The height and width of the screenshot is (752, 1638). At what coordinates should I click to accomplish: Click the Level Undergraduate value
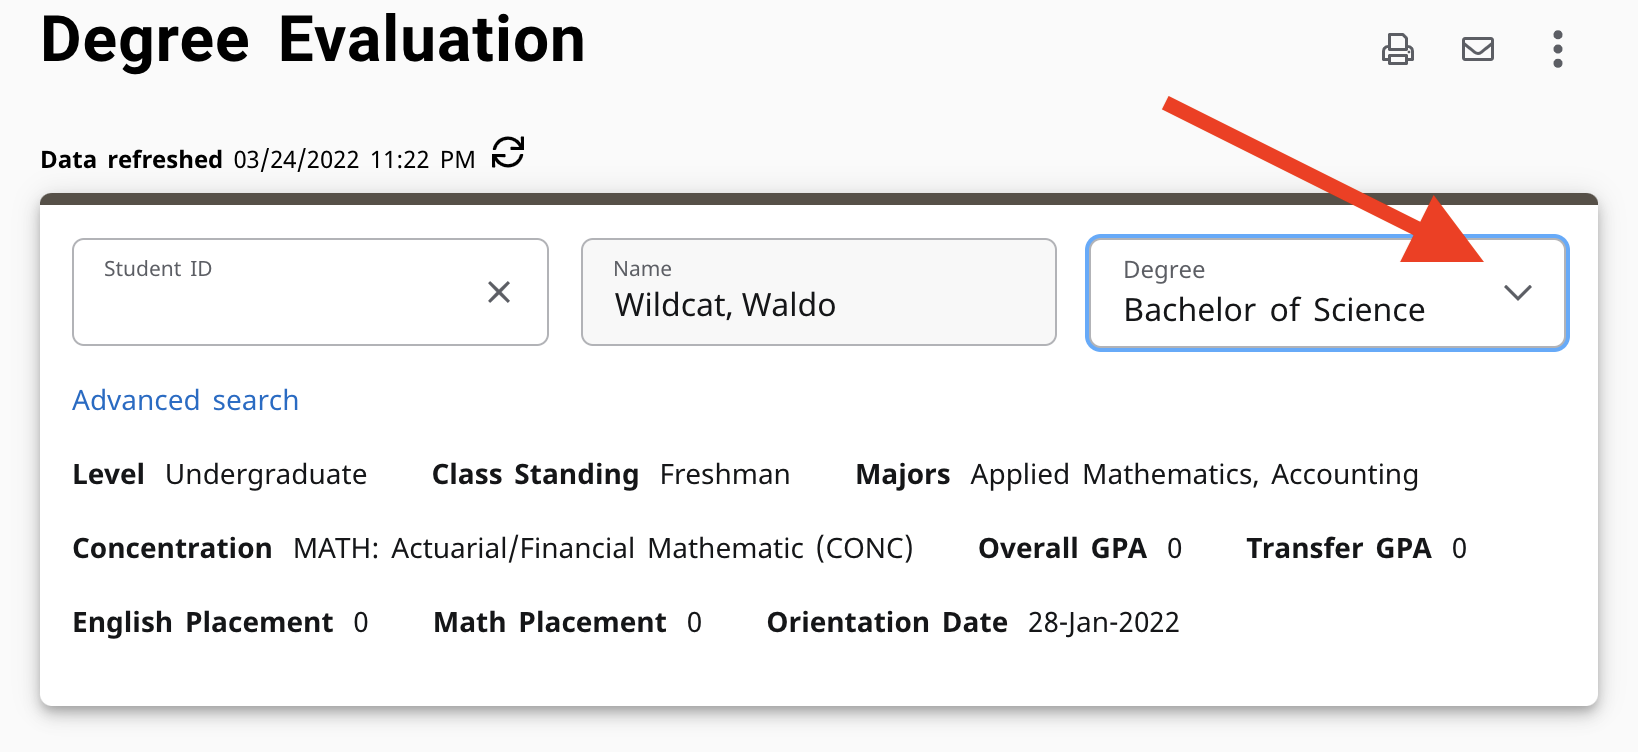tap(265, 474)
